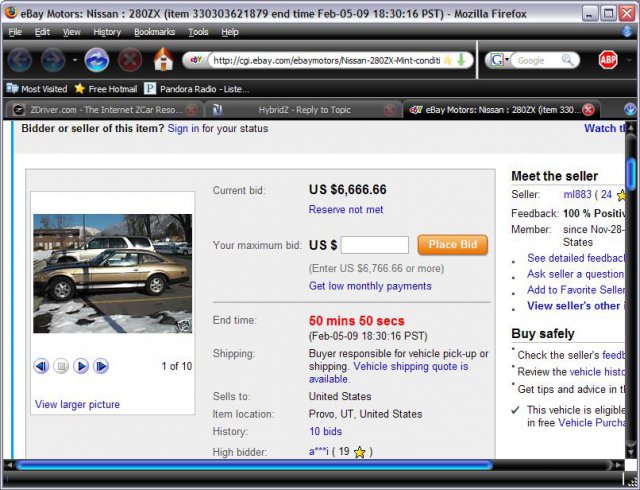Open the search engine selector dropdown
The image size is (640, 490).
tap(500, 60)
